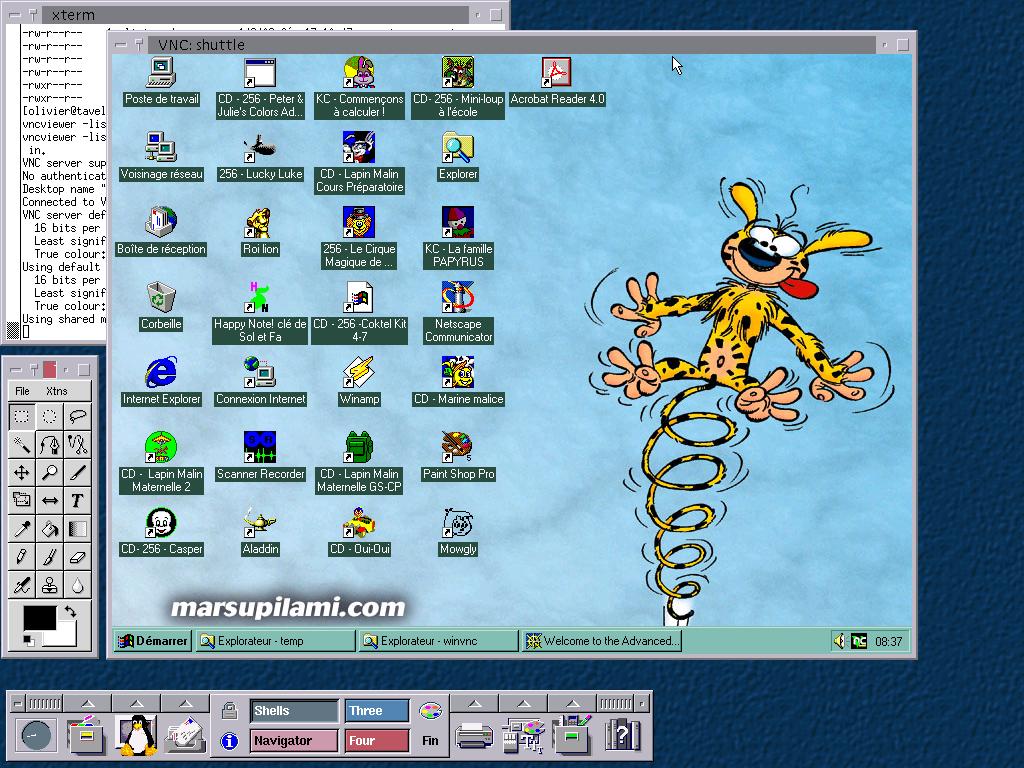Image resolution: width=1024 pixels, height=768 pixels.
Task: Select the Flip tool with double arrow
Action: tap(50, 501)
